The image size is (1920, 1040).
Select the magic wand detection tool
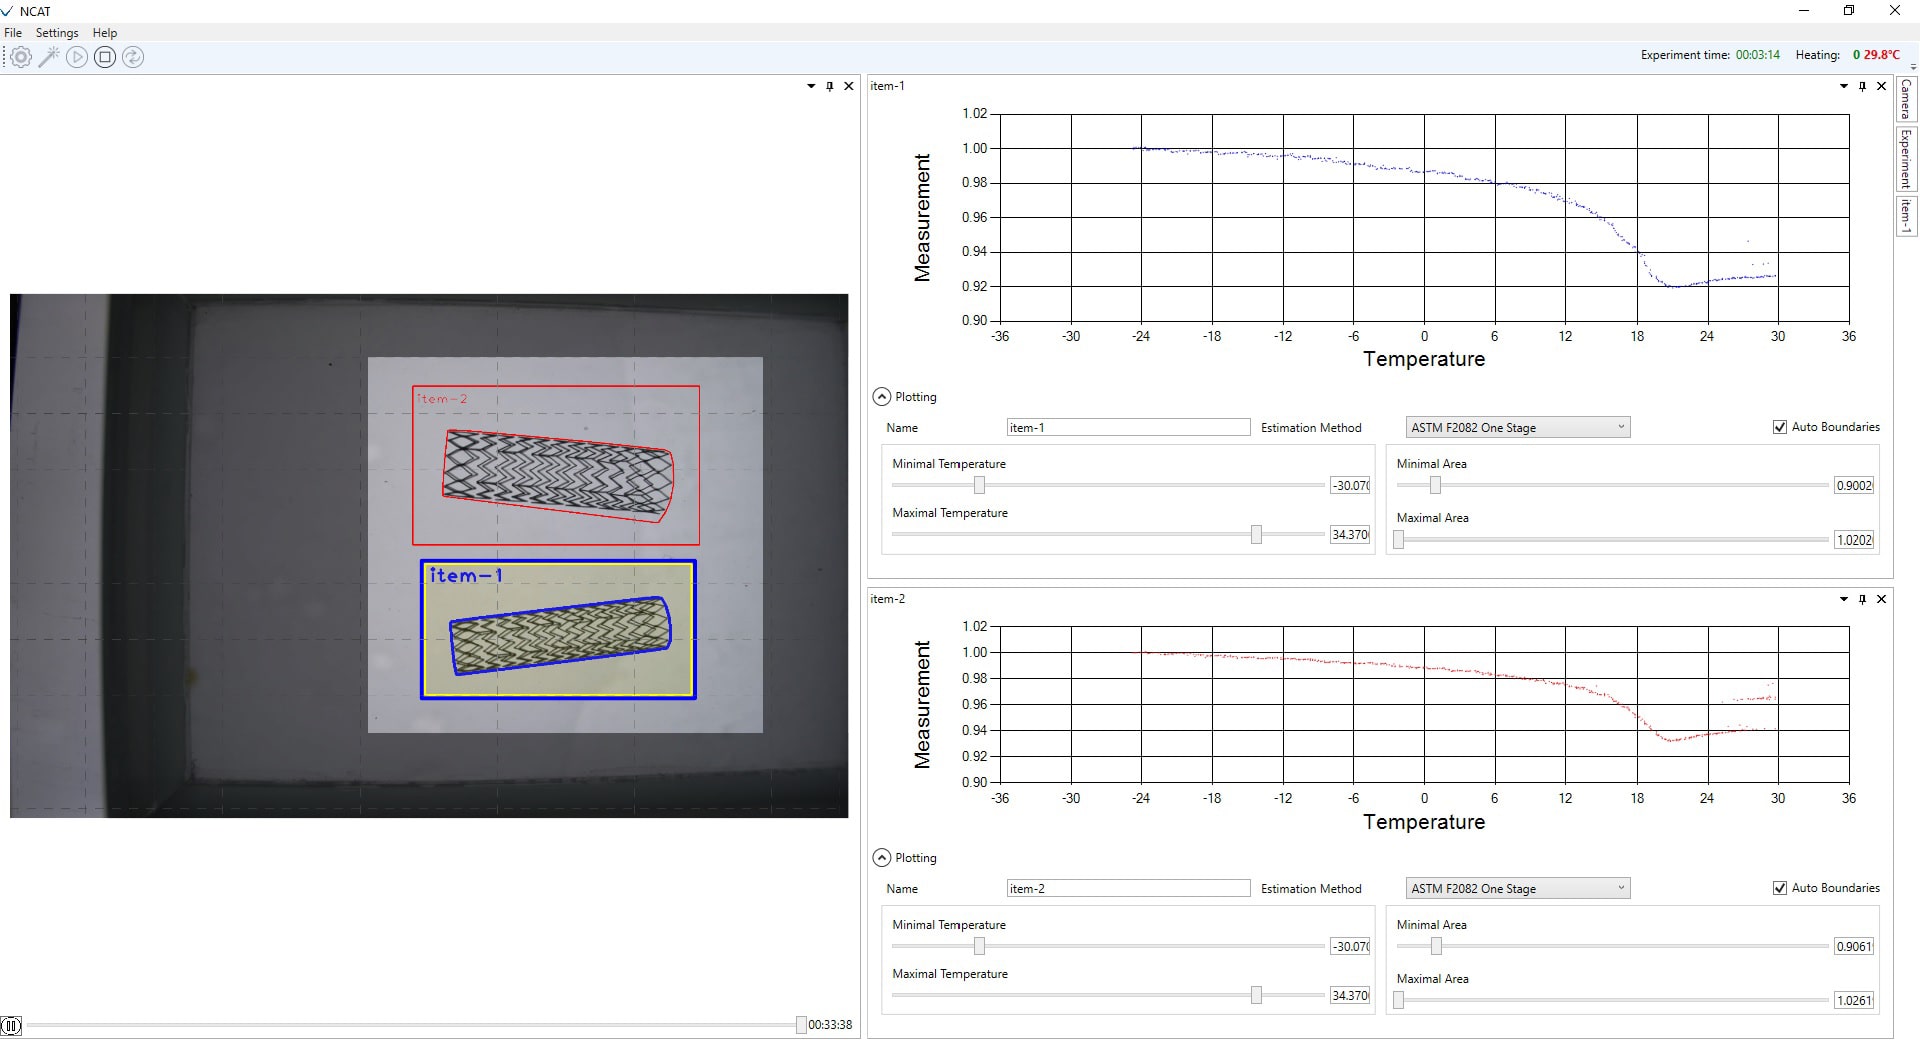[x=49, y=57]
